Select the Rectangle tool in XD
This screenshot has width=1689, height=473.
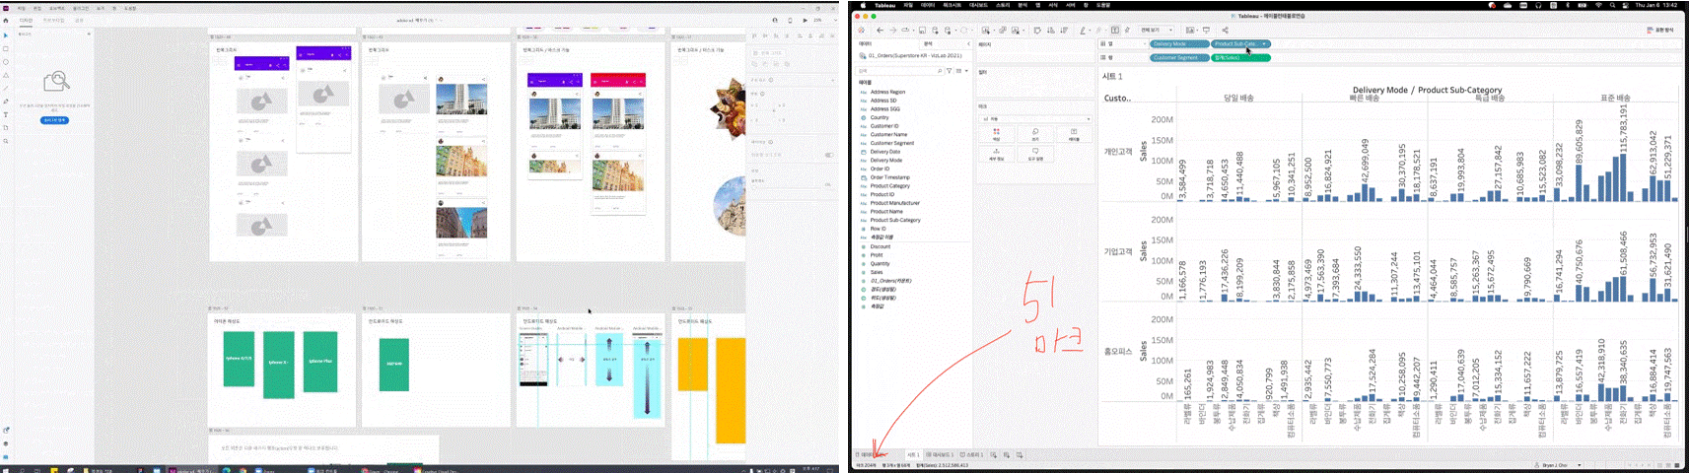(x=5, y=48)
